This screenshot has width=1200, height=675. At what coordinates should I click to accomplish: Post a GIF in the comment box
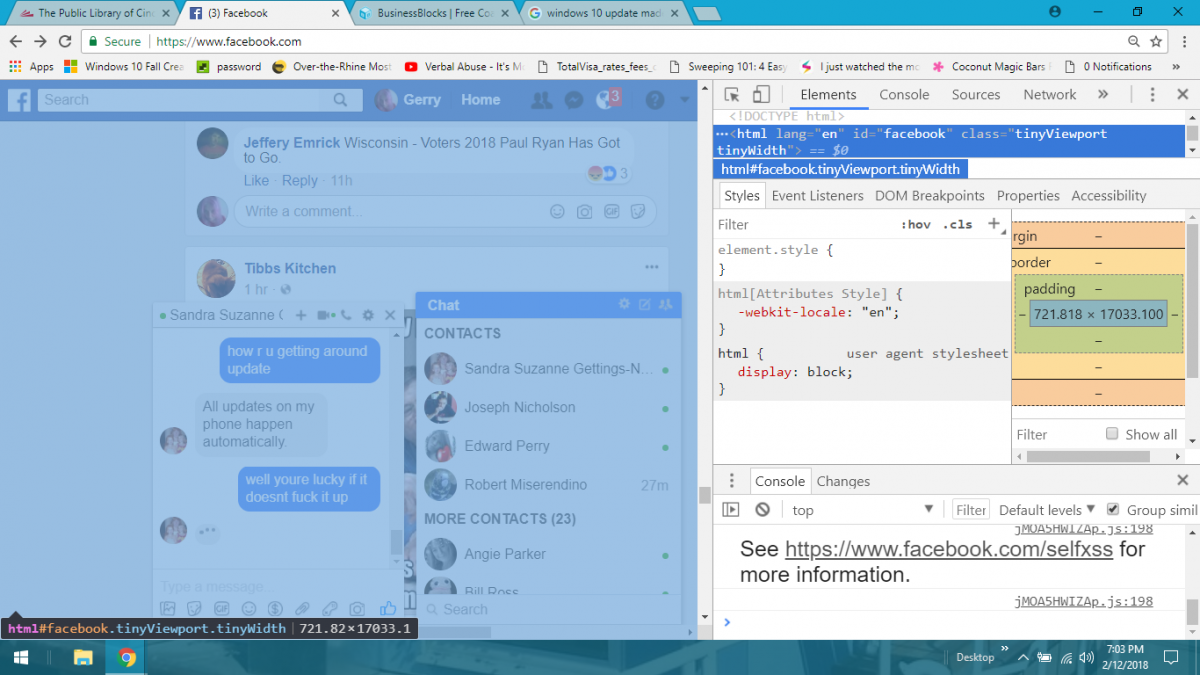pos(611,211)
